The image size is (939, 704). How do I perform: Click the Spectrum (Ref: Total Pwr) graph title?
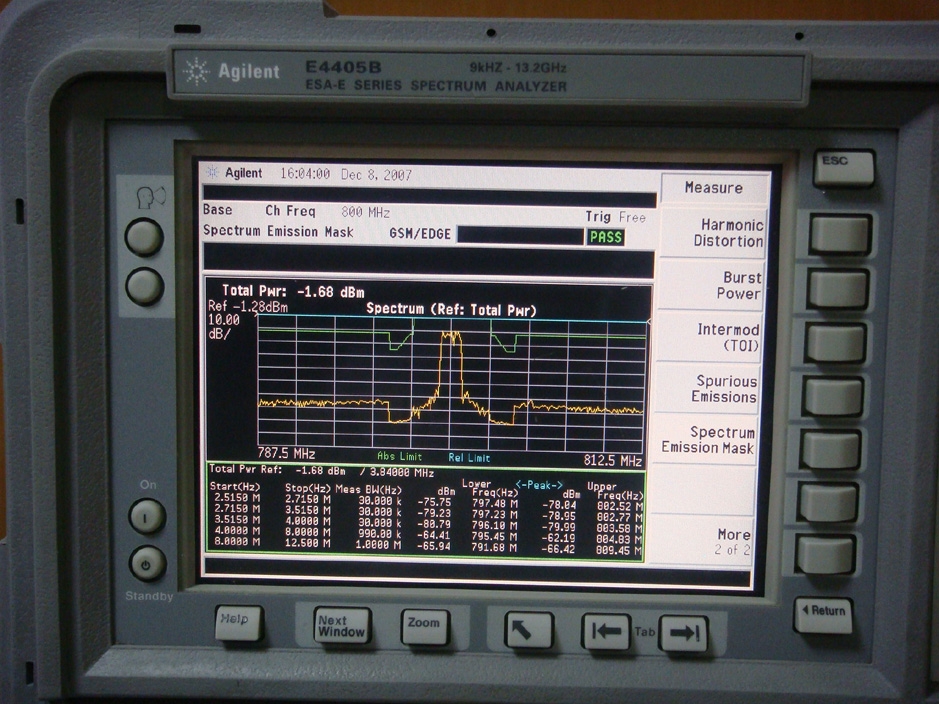tap(451, 309)
